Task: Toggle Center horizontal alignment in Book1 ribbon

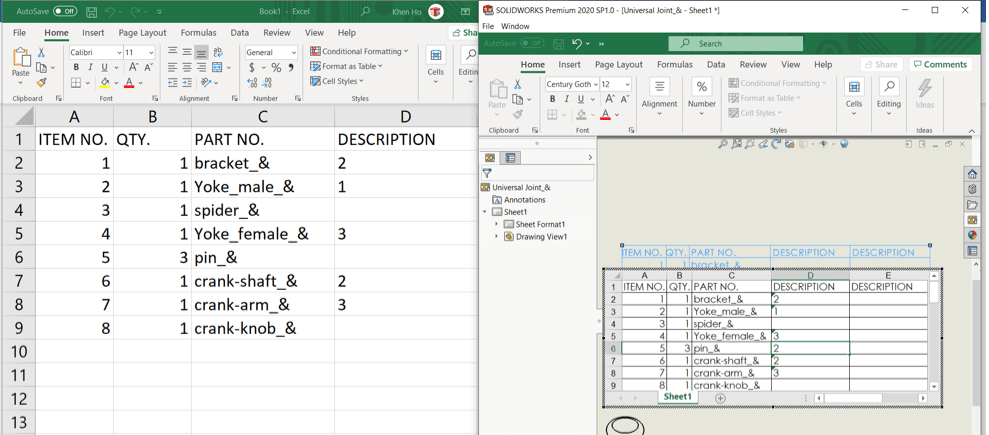Action: click(187, 67)
